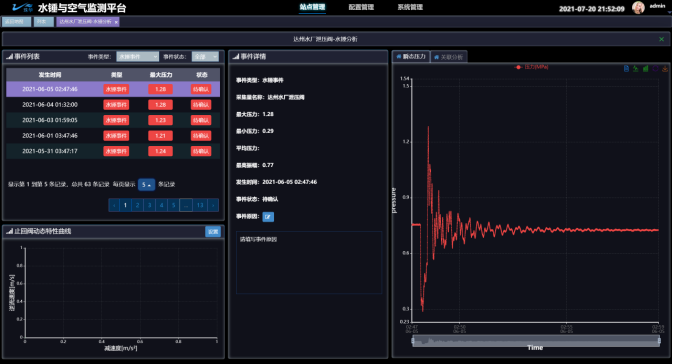Screen dimensions: 673x364
Task: Sort by 最大压力 column header
Action: [x=161, y=75]
